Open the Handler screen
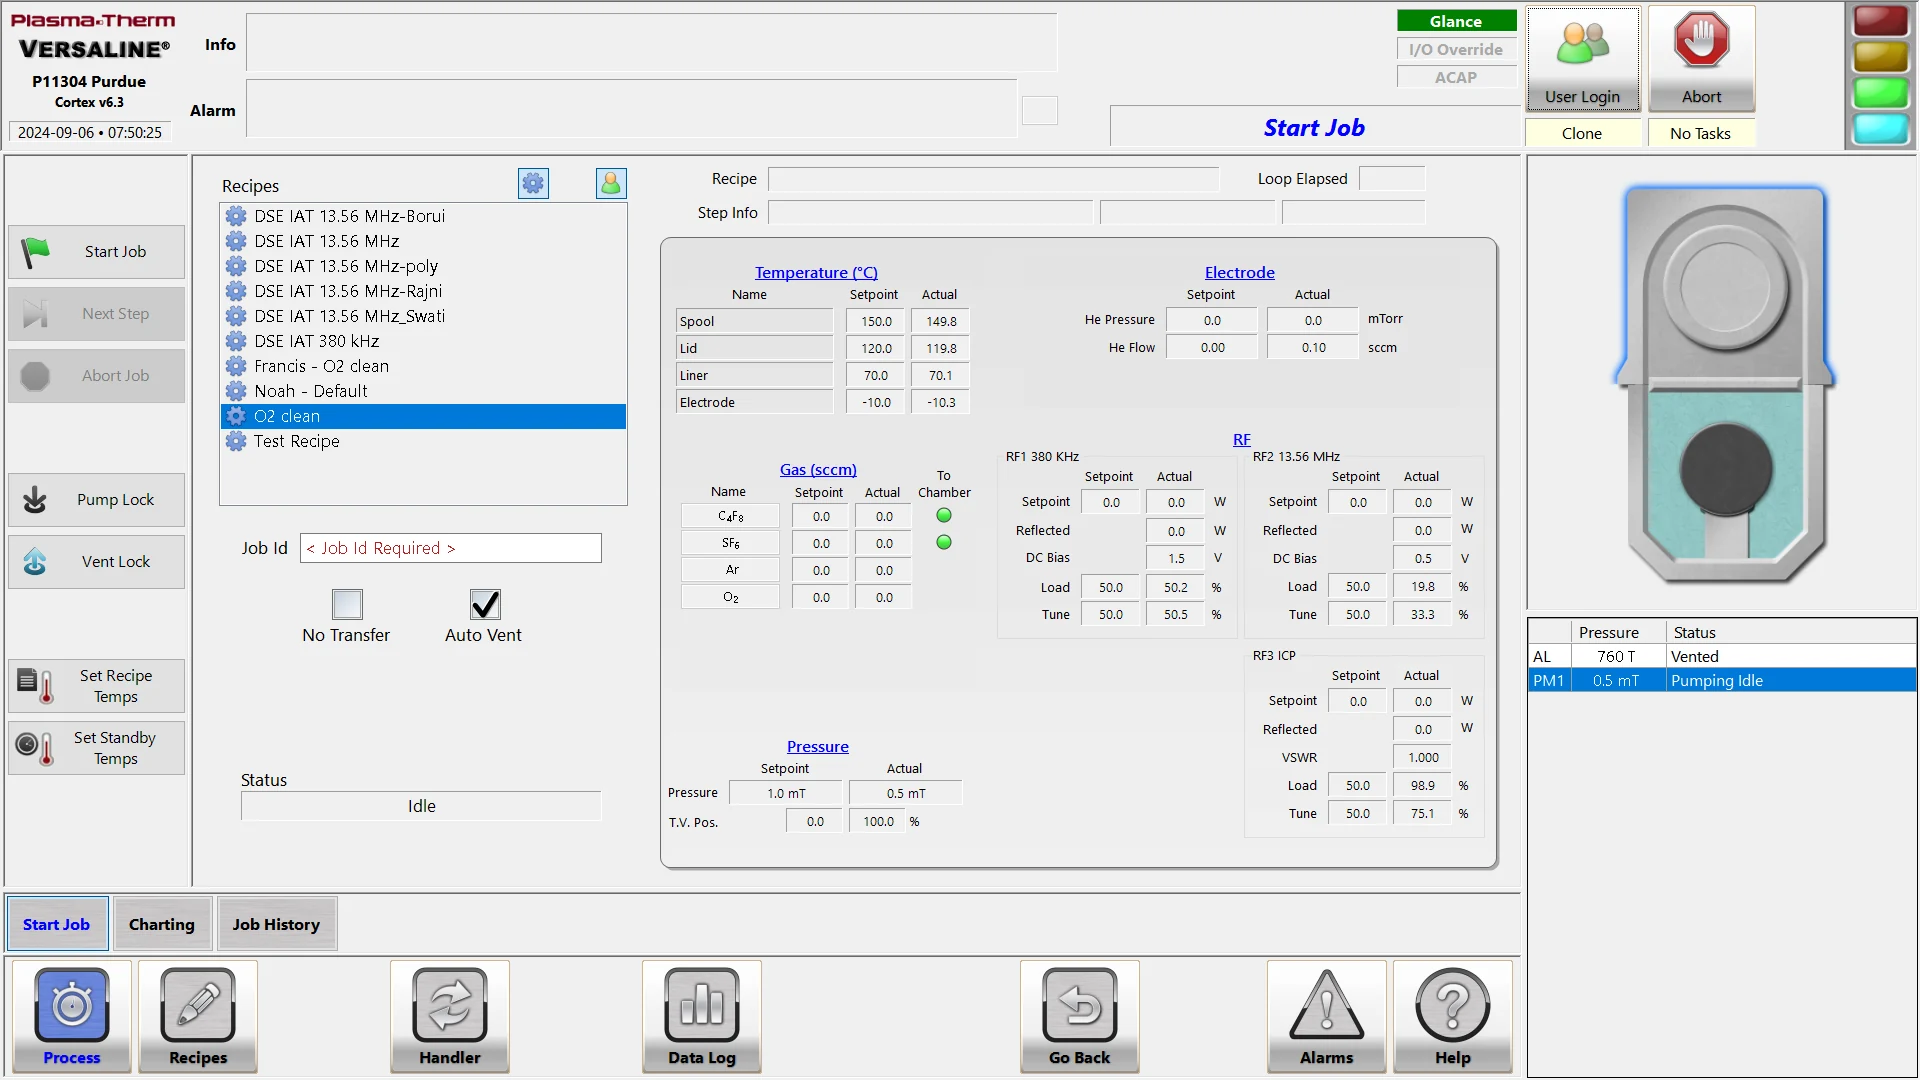This screenshot has height=1080, width=1920. 450,1016
